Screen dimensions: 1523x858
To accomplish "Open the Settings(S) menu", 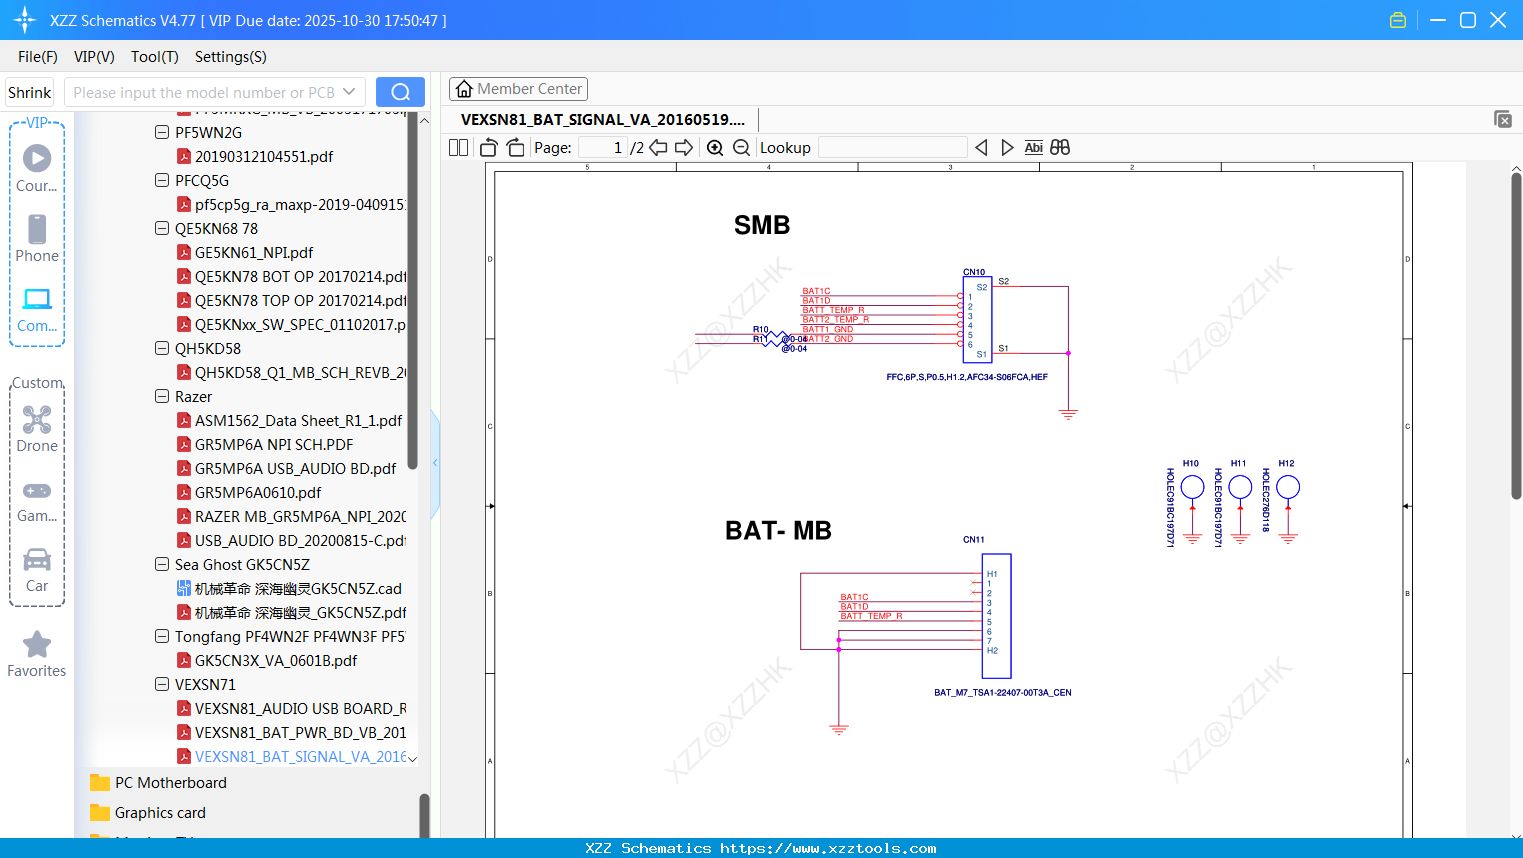I will [x=230, y=57].
